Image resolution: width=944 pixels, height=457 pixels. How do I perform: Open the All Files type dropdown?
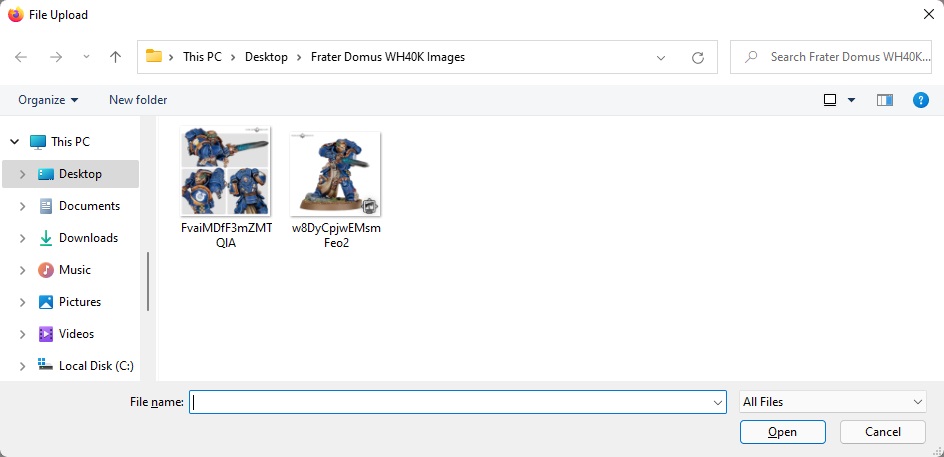[832, 402]
